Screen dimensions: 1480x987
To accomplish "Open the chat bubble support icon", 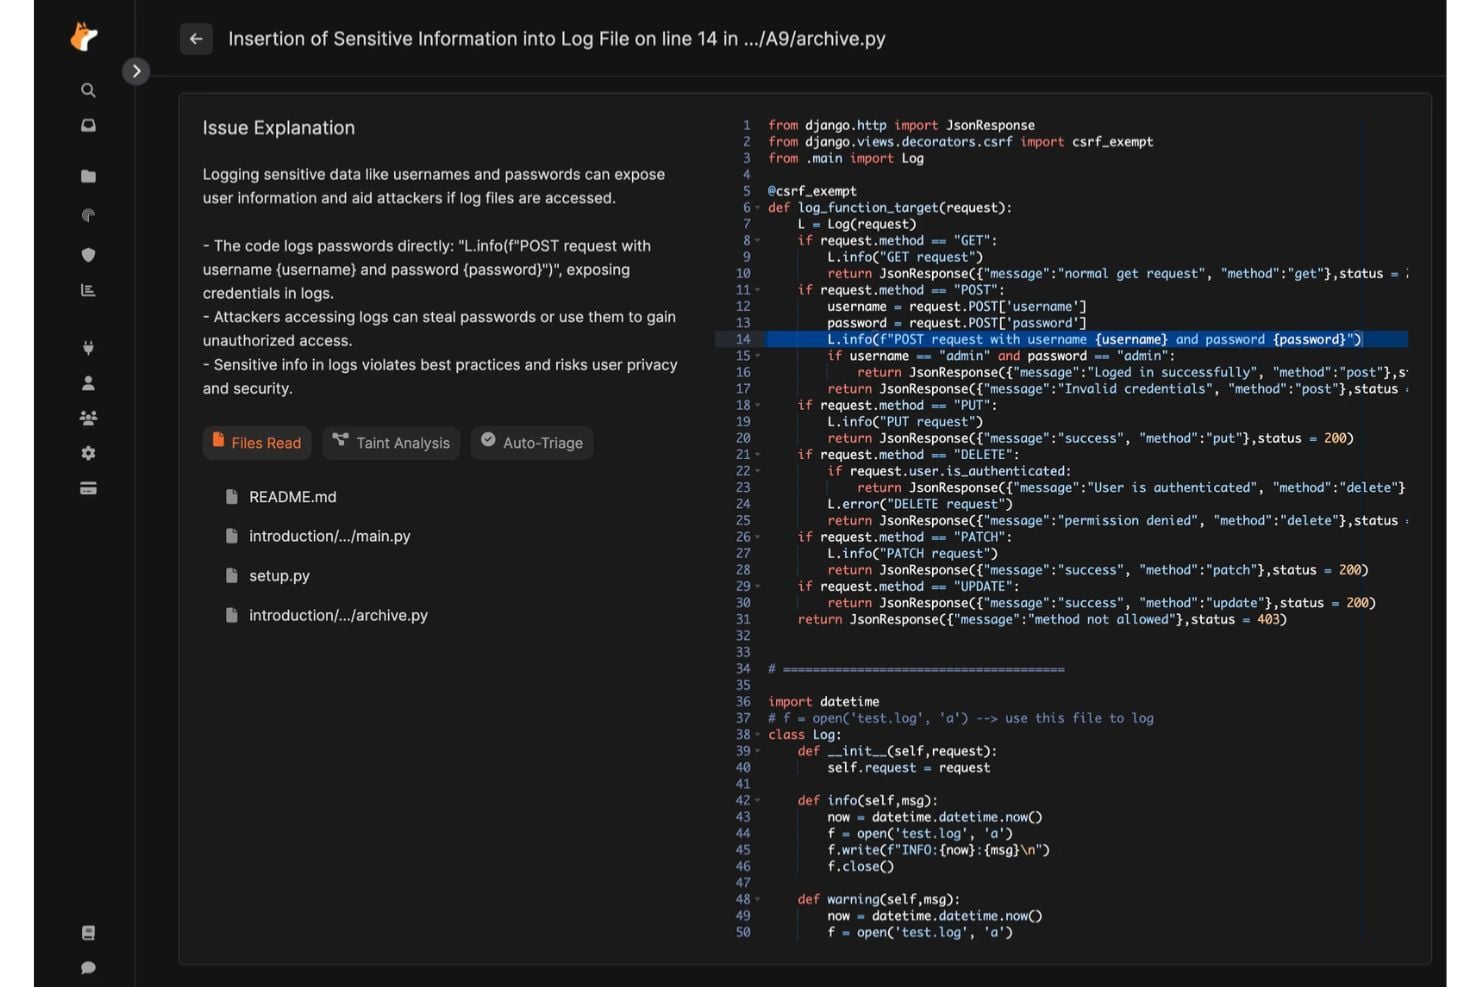I will pos(88,967).
